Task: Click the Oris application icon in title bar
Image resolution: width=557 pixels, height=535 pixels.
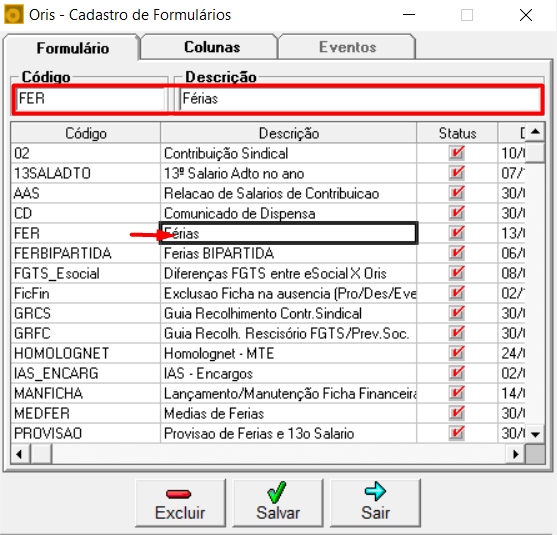Action: tap(14, 14)
